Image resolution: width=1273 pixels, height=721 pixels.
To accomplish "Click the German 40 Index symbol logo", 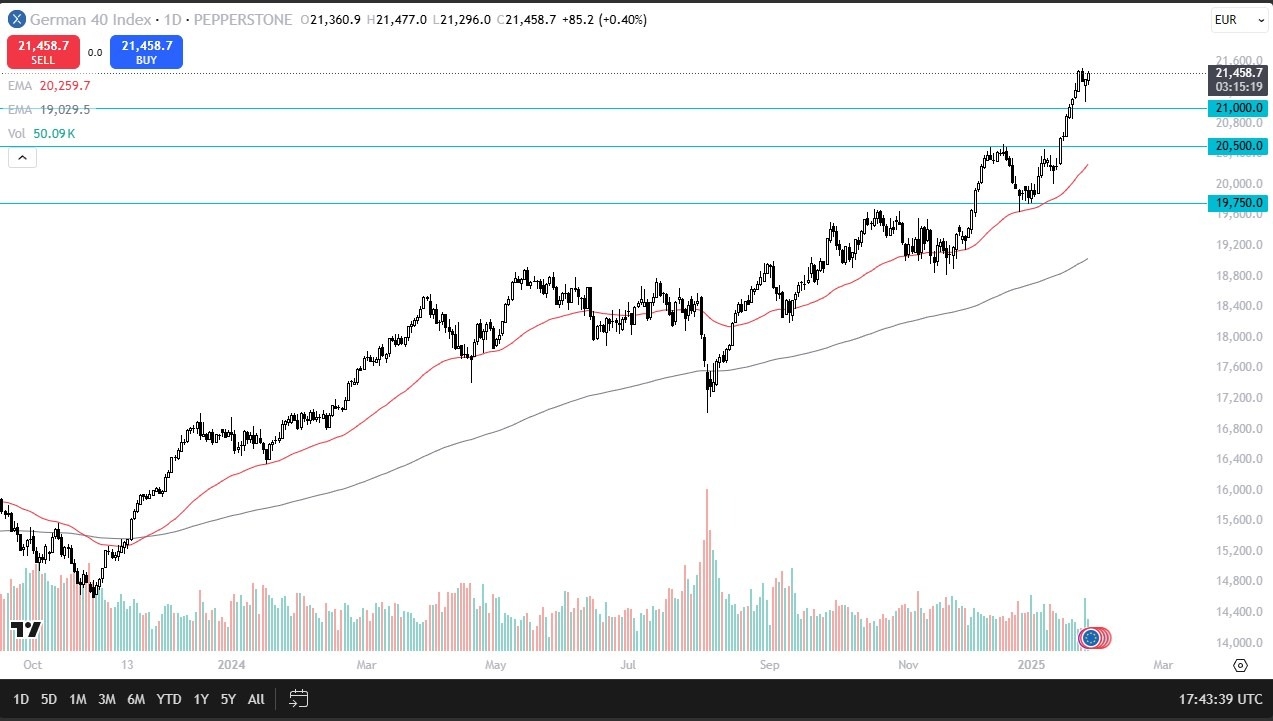I will (x=15, y=19).
